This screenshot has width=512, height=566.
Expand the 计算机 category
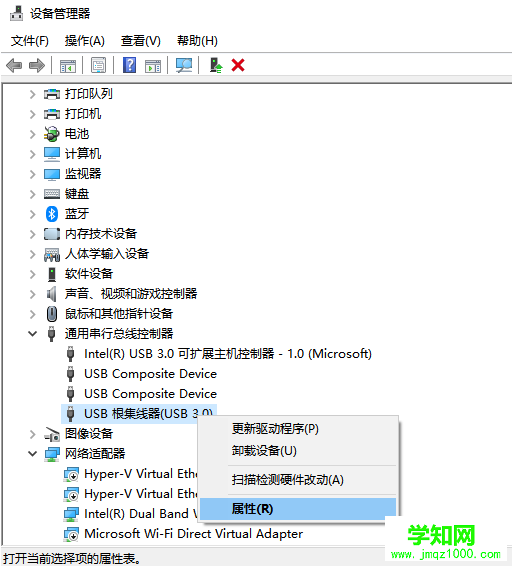(x=32, y=154)
